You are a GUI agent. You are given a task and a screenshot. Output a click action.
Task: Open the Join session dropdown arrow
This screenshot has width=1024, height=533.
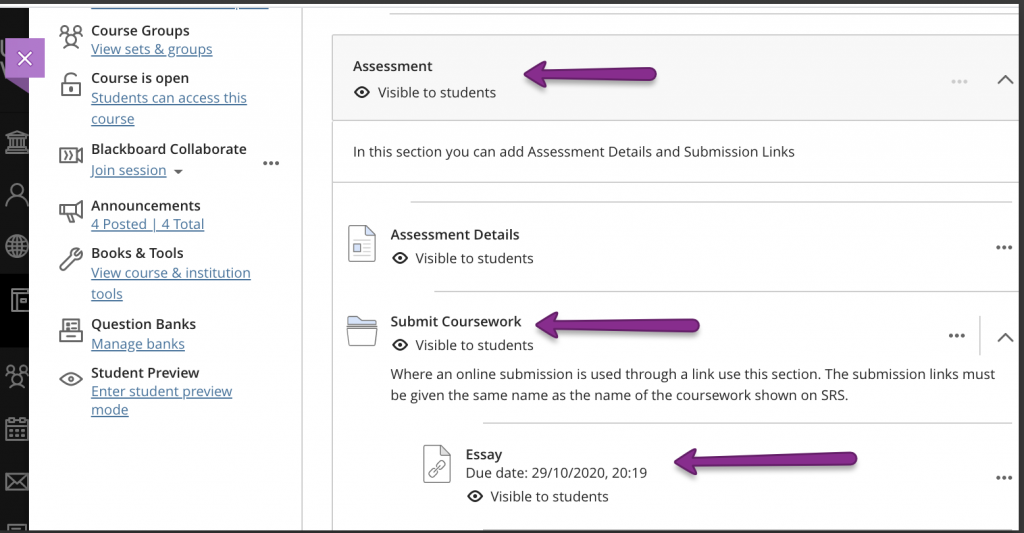pyautogui.click(x=178, y=172)
